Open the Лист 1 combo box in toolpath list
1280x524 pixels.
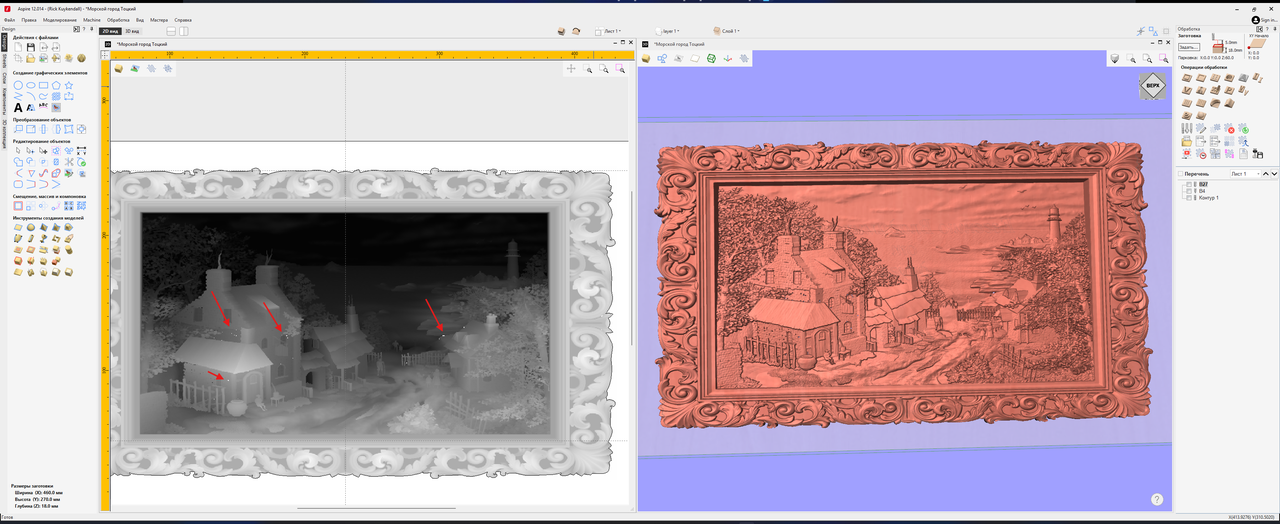pyautogui.click(x=1245, y=174)
